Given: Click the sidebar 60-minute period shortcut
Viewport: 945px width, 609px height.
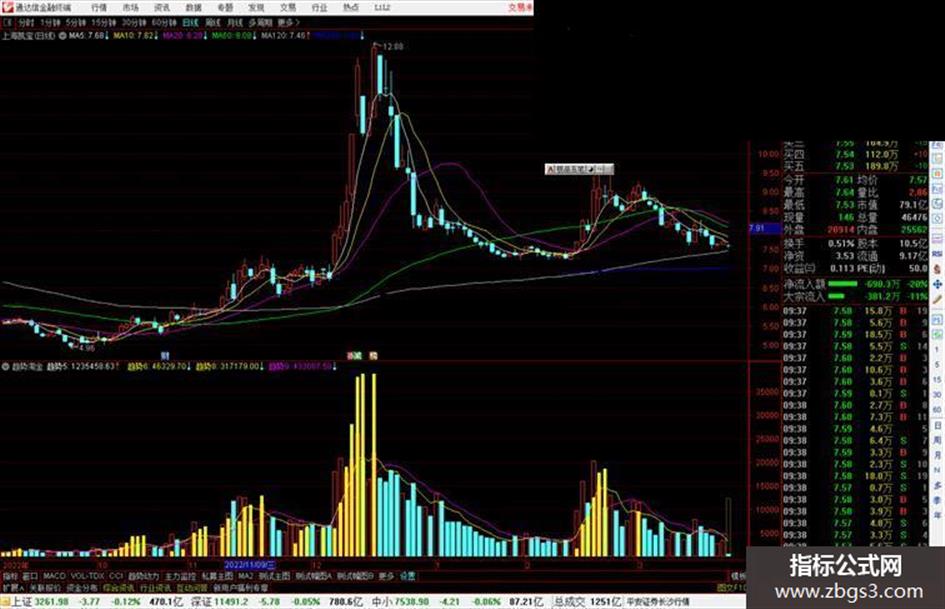Looking at the screenshot, I should 937,409.
